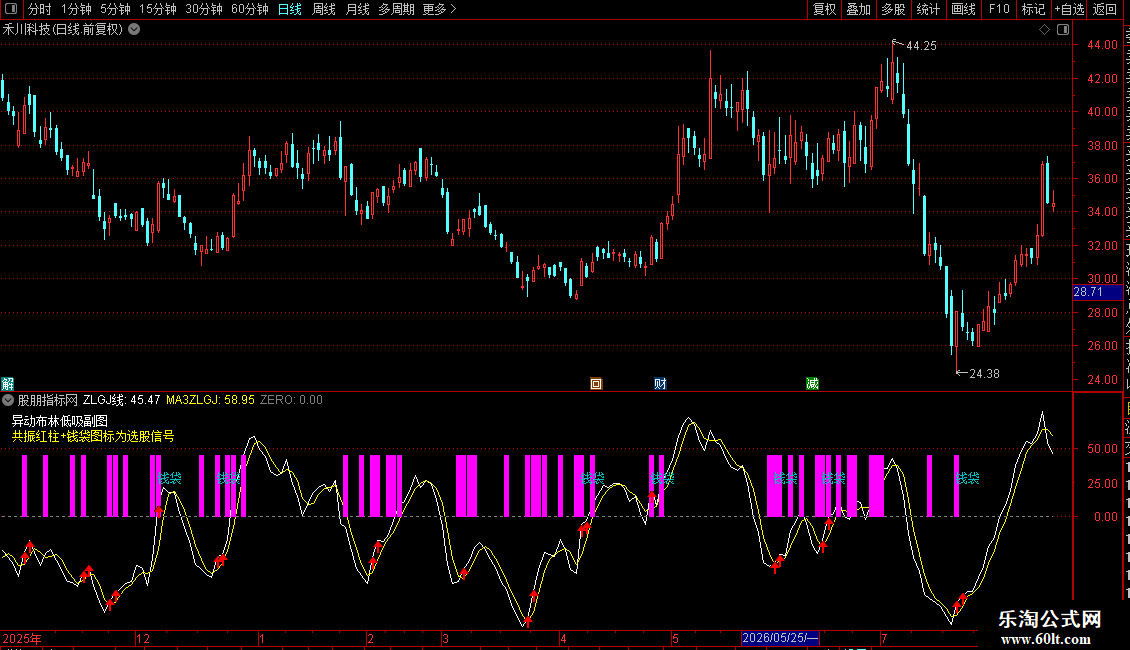Select the 日线 daily period

pos(290,9)
